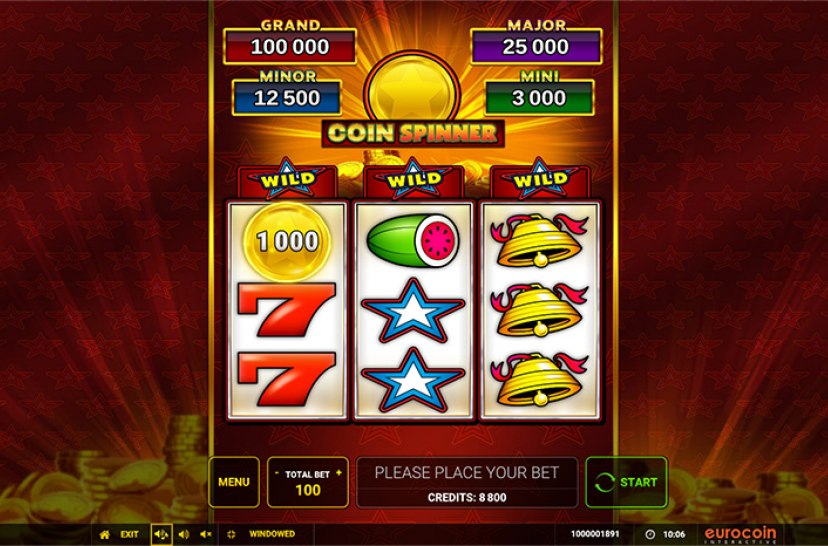Spin the reels with START
Viewport: 828px width, 546px height.
pos(626,482)
